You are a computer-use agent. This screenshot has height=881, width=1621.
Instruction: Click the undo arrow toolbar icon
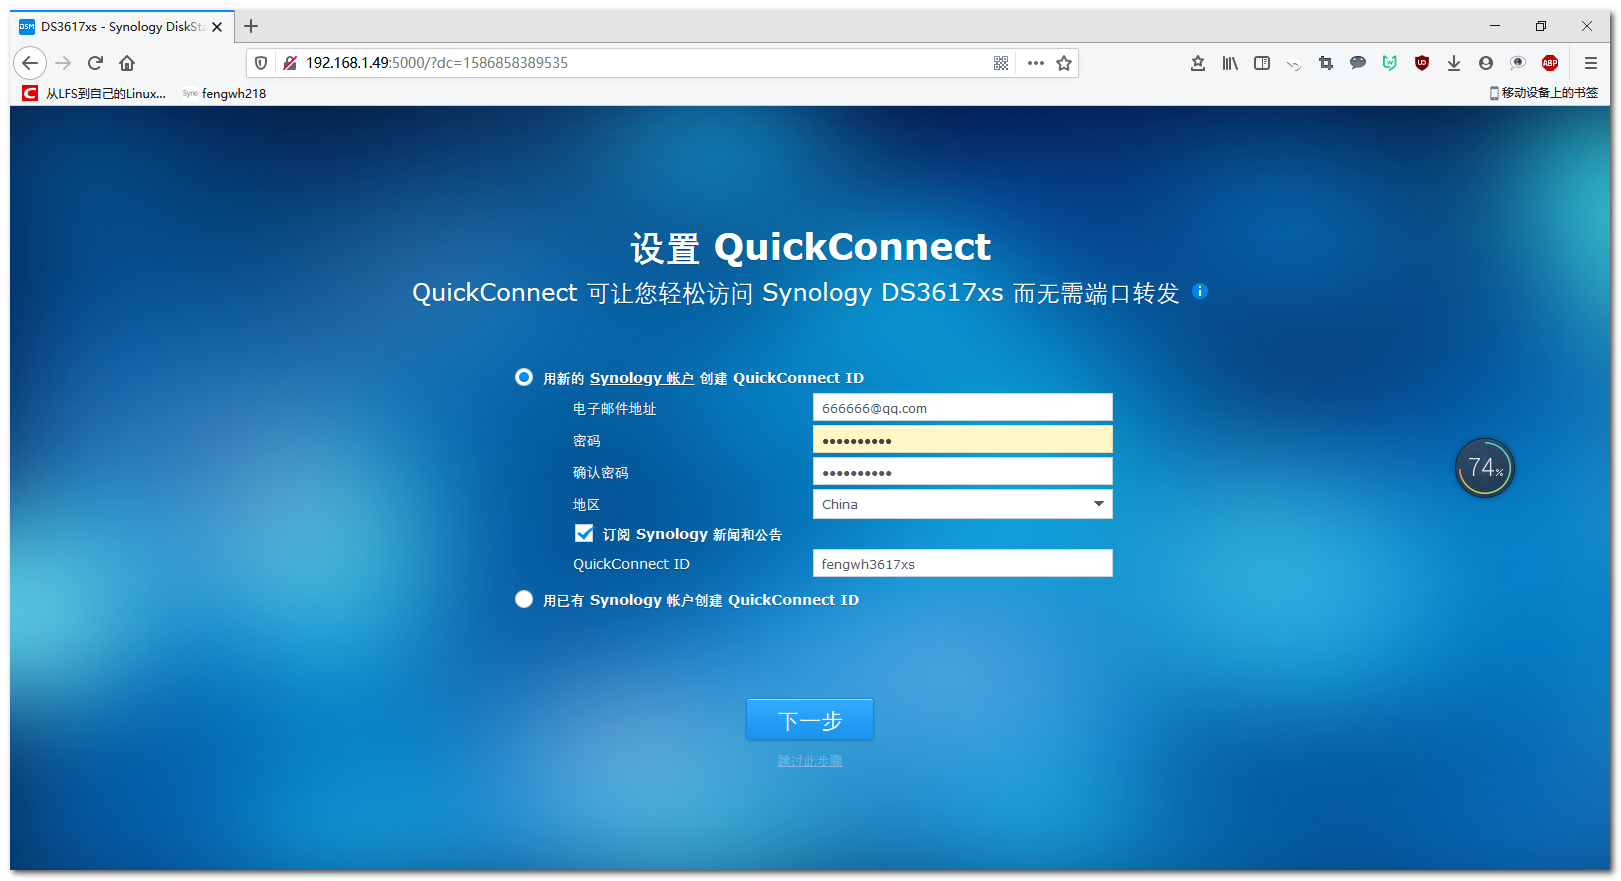1294,64
